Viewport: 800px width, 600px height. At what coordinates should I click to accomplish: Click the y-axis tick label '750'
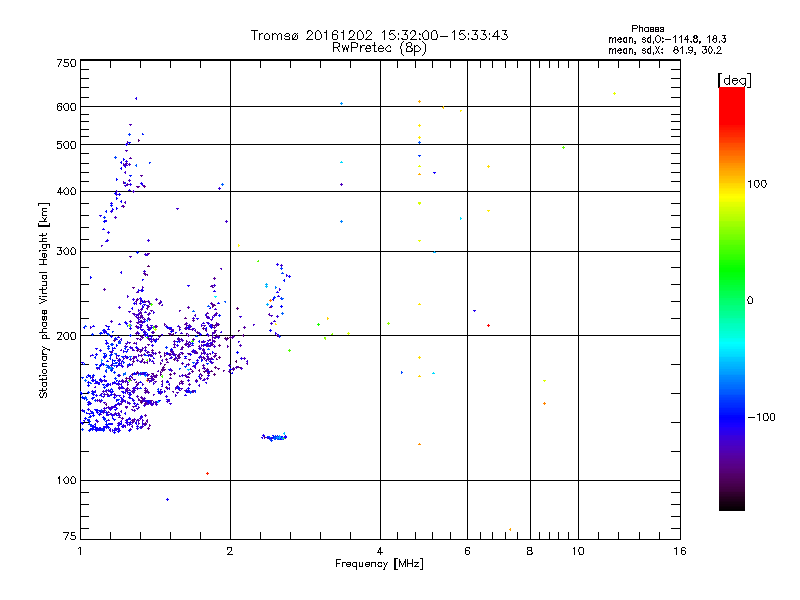pyautogui.click(x=66, y=63)
